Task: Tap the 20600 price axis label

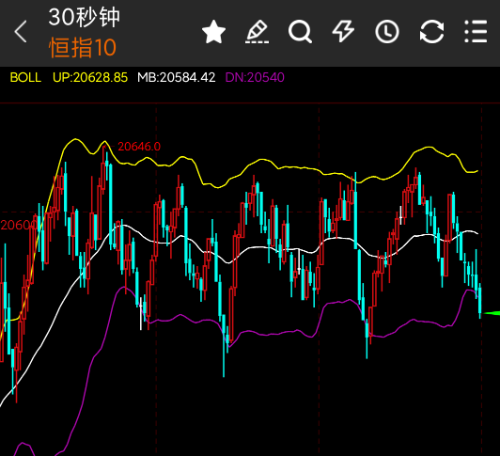Action: tap(18, 225)
